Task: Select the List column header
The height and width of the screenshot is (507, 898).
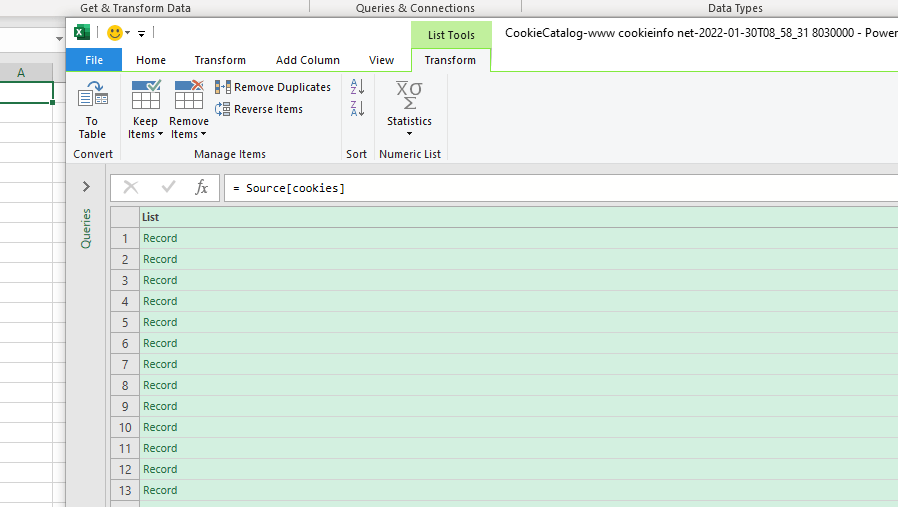Action: [x=519, y=217]
